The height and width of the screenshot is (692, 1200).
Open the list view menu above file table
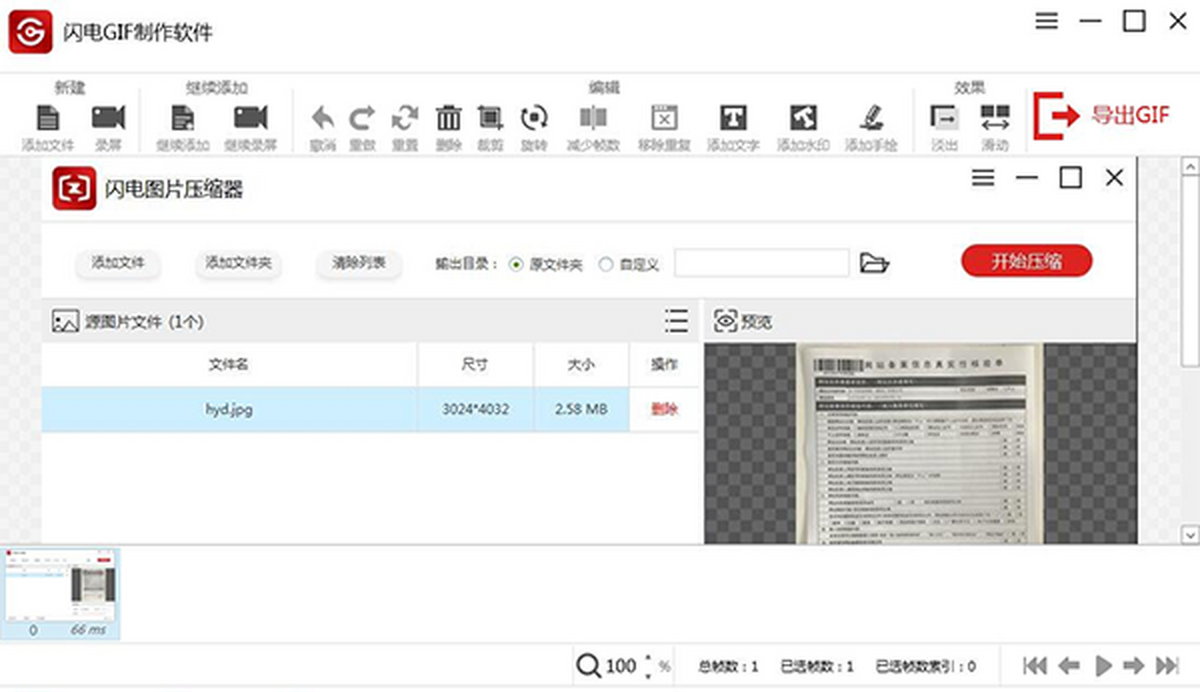point(676,321)
